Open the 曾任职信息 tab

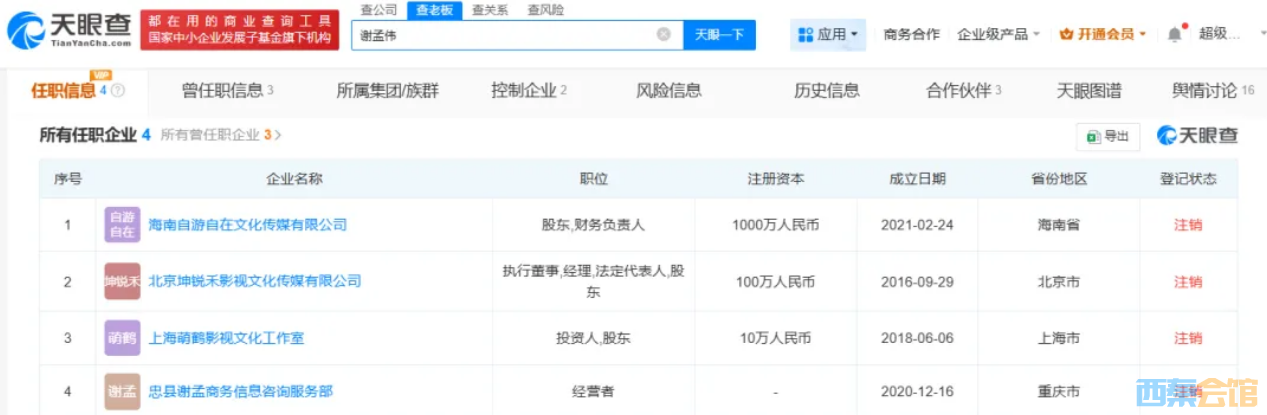[x=227, y=91]
